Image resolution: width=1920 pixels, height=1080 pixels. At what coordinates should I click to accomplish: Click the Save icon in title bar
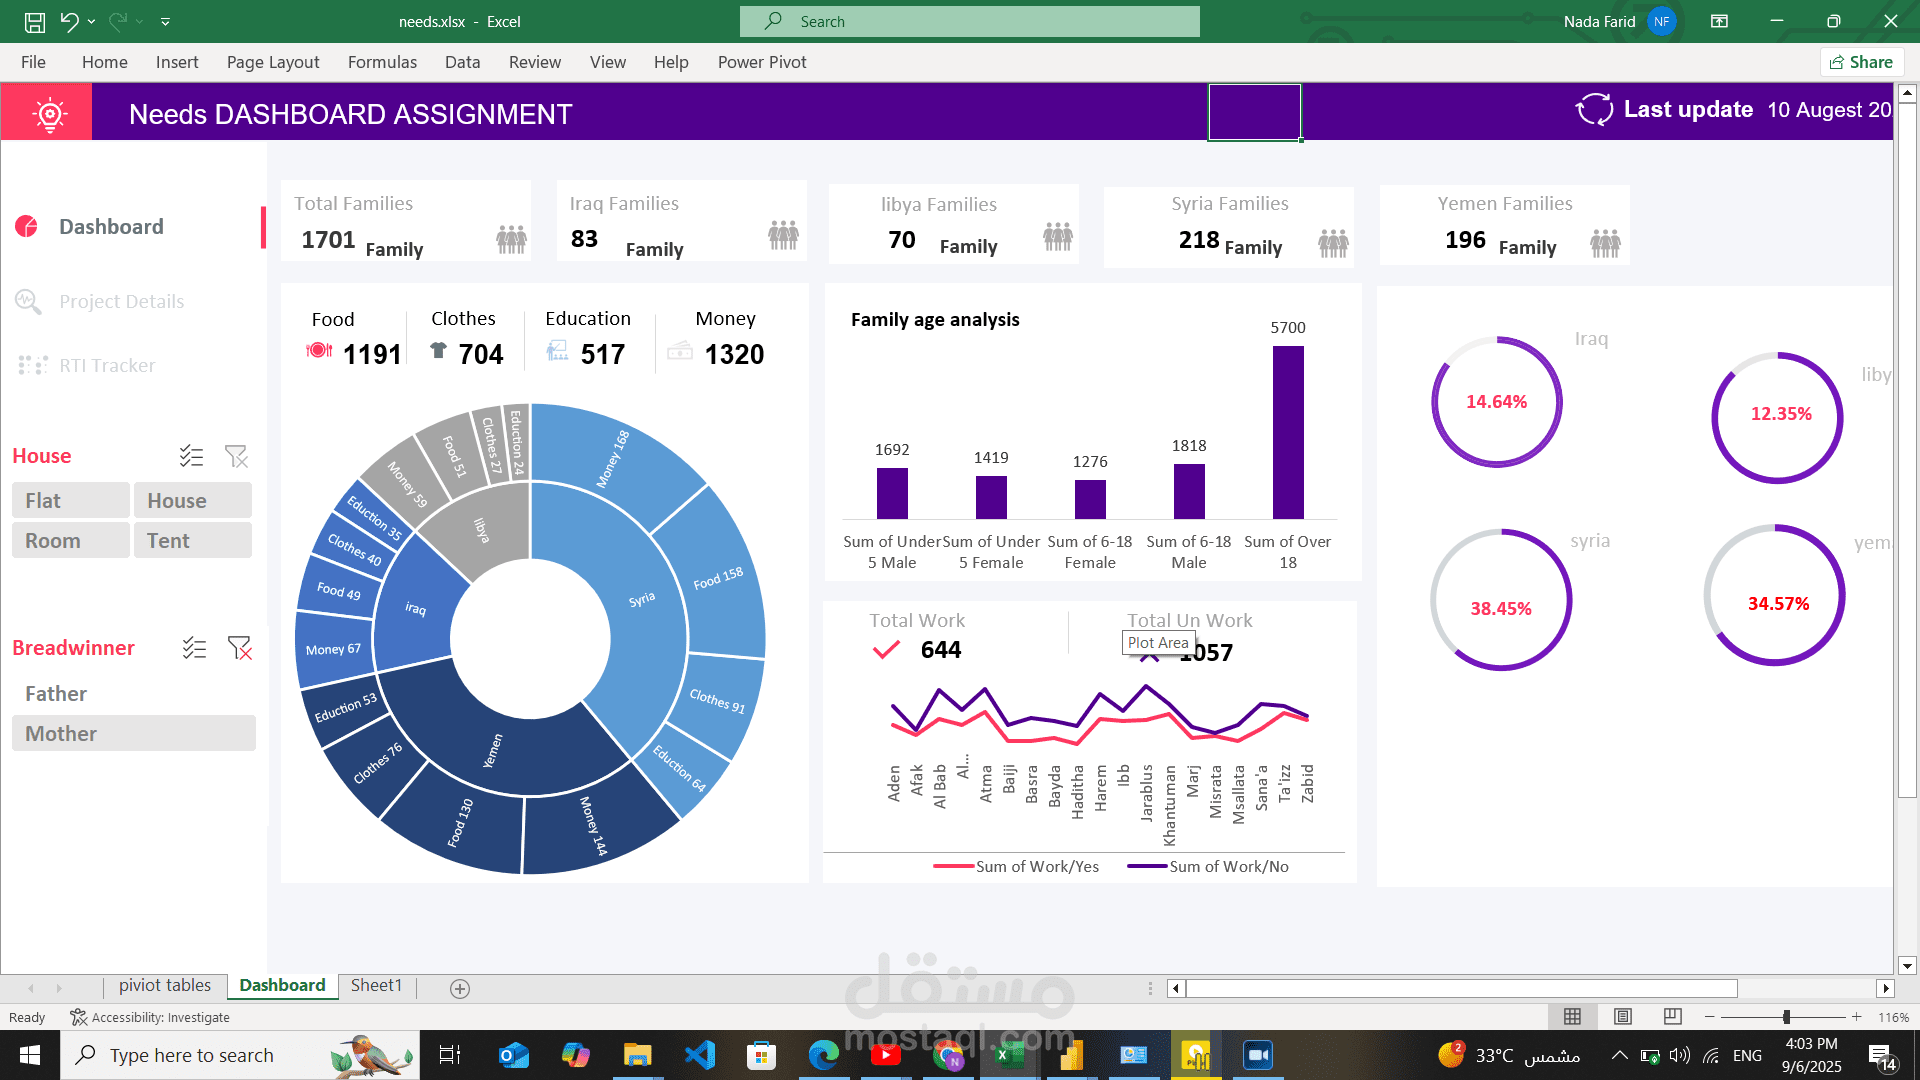click(x=35, y=21)
